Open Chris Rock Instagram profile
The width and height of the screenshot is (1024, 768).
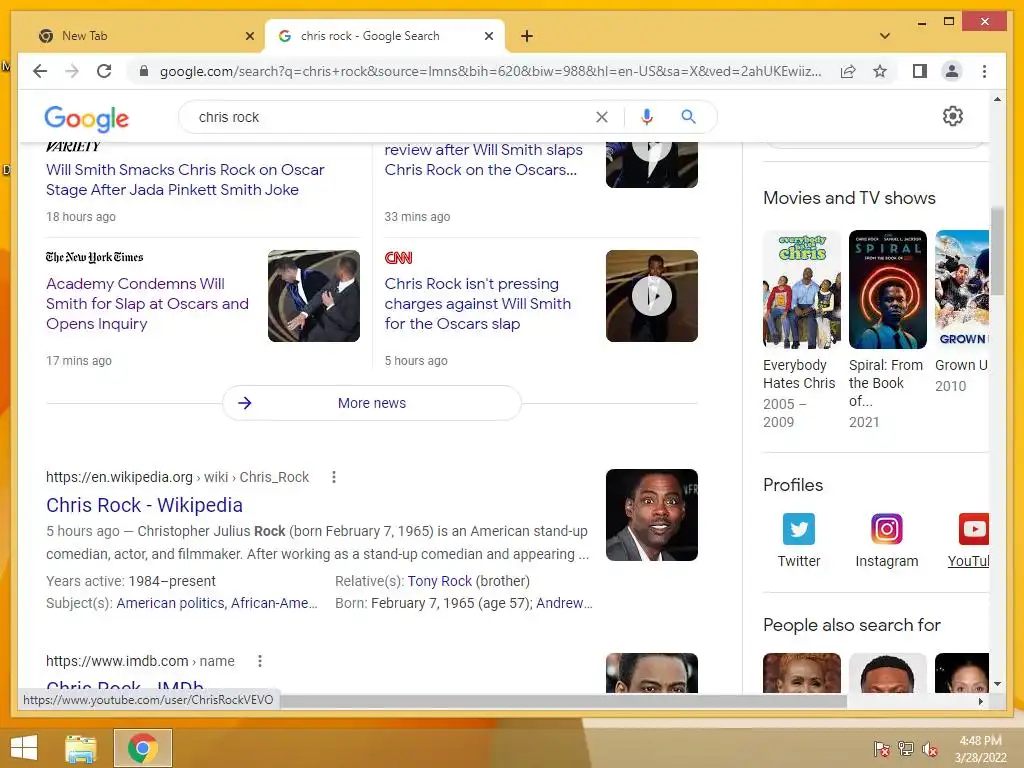pos(886,540)
